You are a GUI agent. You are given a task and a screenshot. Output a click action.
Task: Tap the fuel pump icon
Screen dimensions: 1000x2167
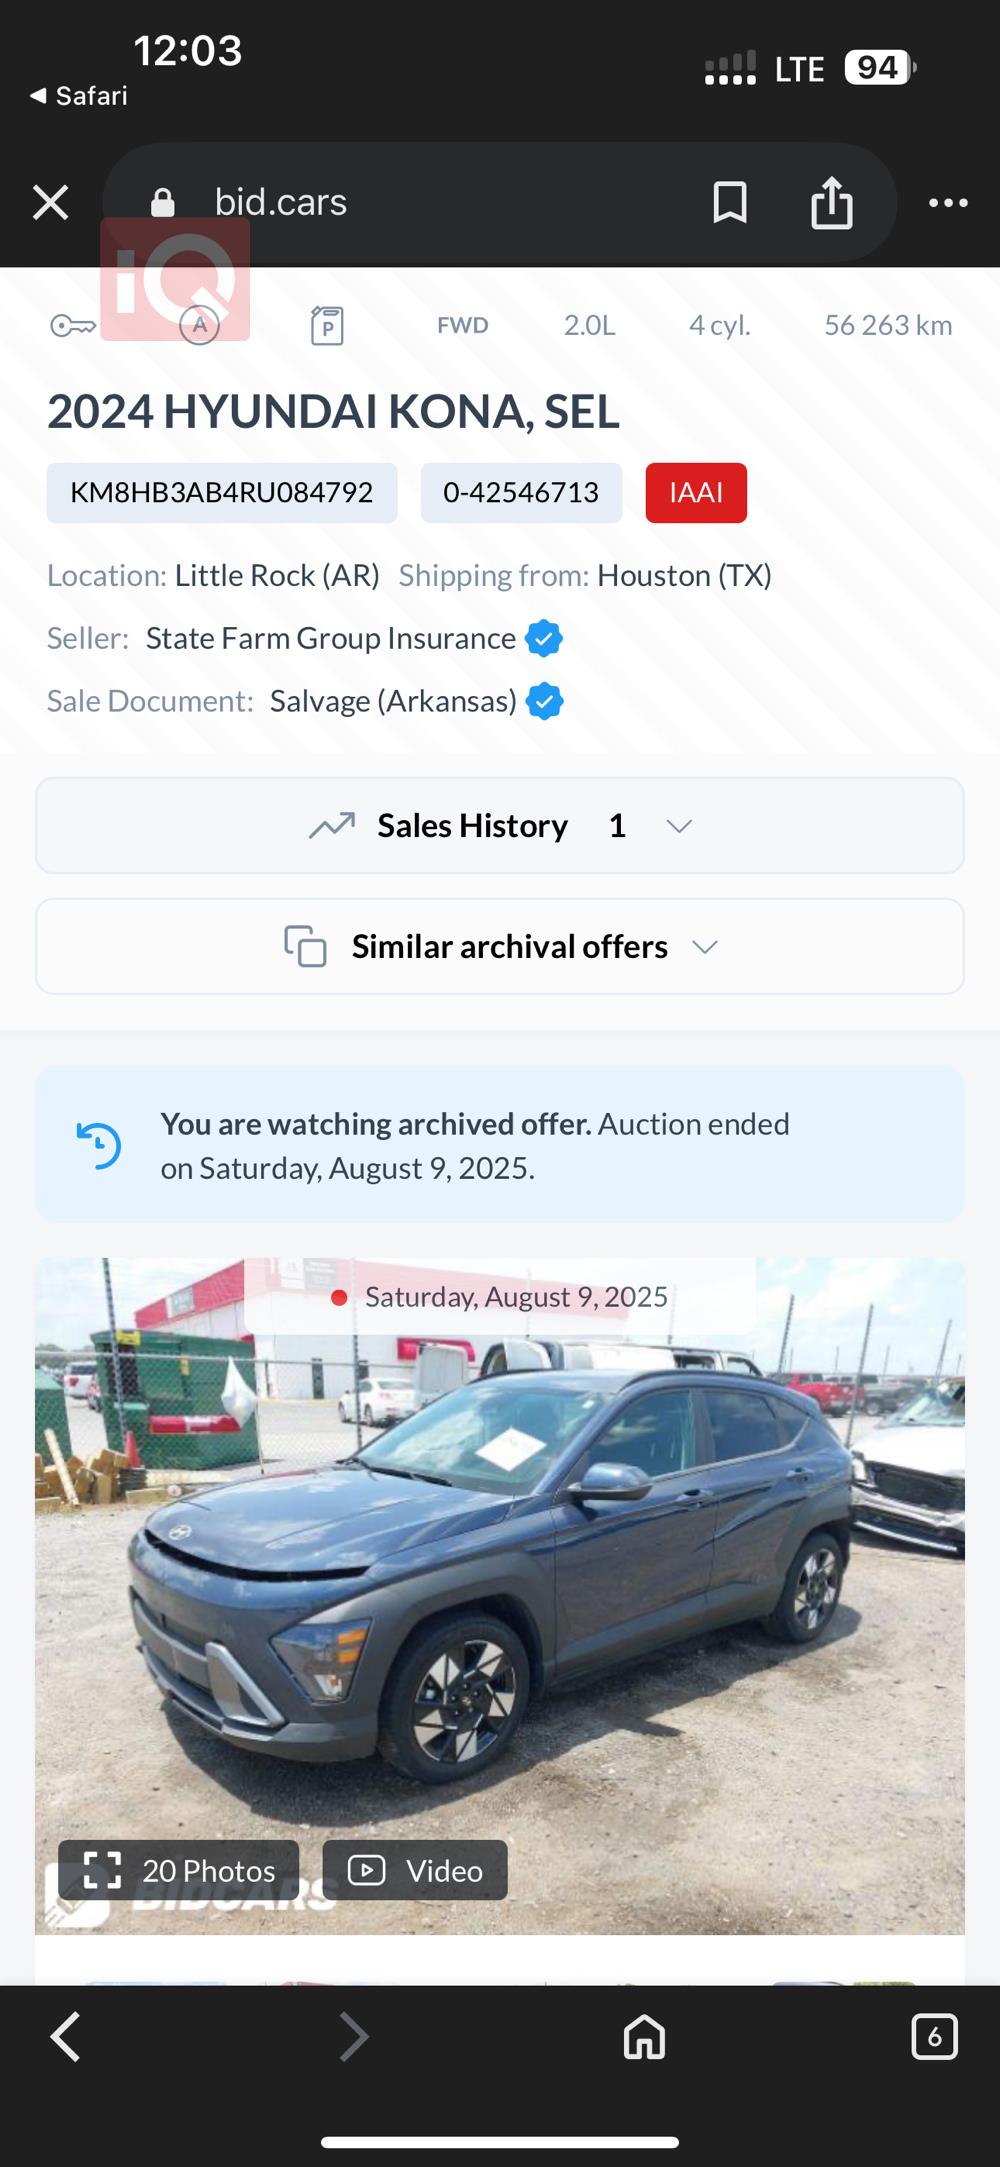coord(327,326)
